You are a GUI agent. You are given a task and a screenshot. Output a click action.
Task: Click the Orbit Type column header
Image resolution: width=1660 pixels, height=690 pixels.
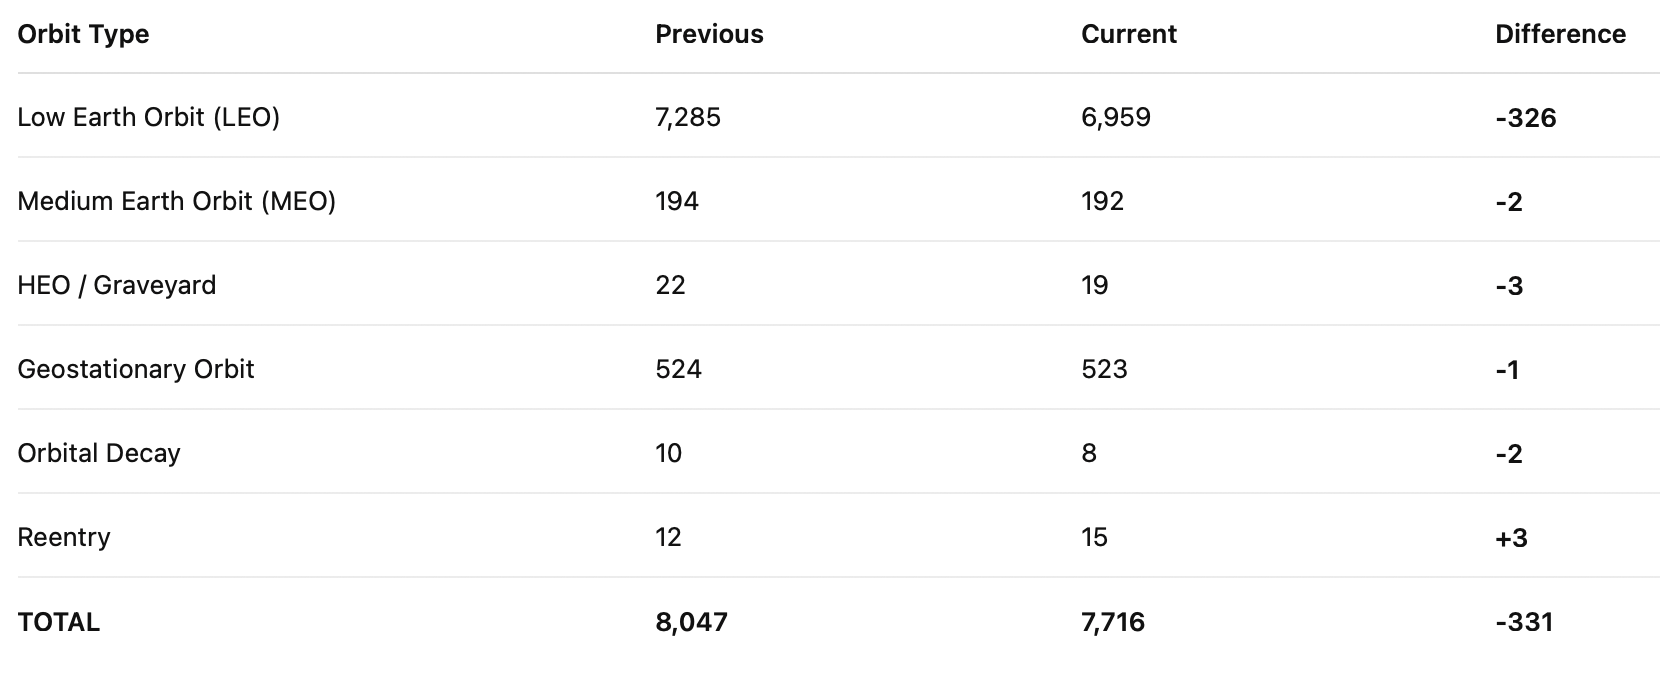(83, 34)
